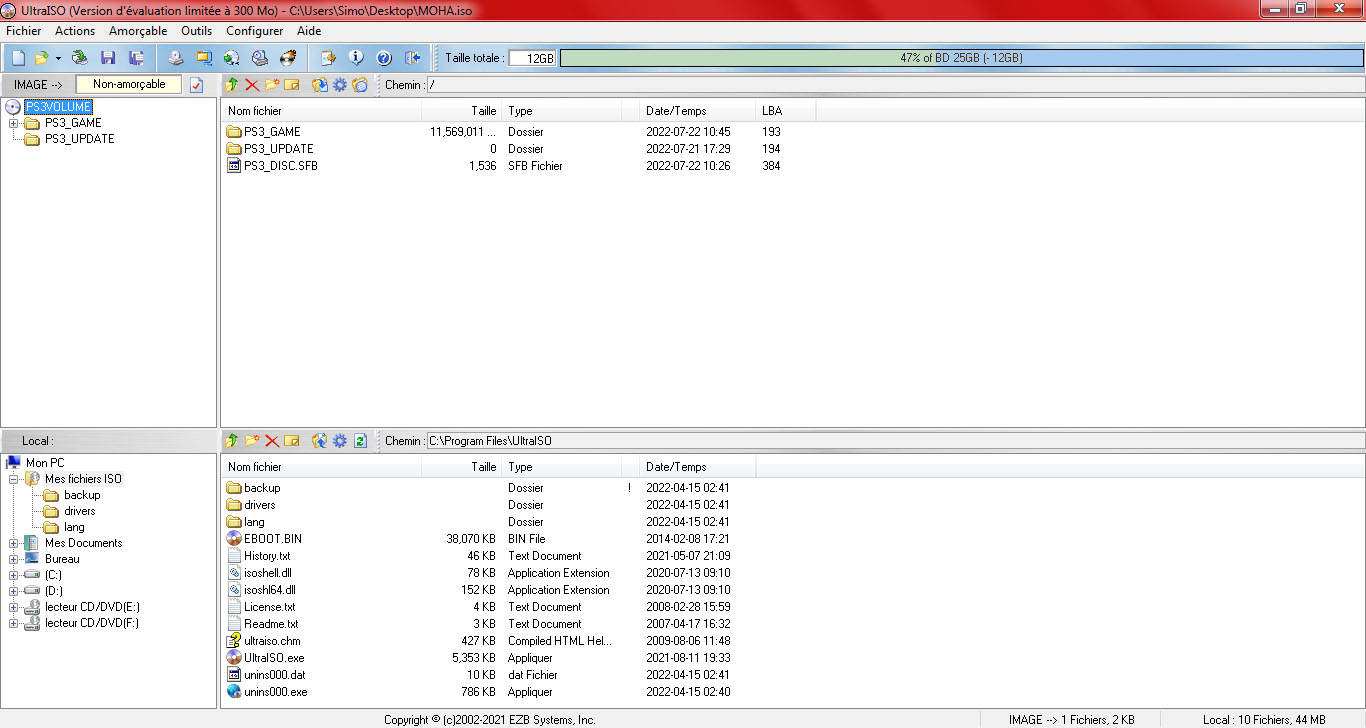Screen dimensions: 1366x728
Task: Sort by the Taille column header in image list
Action: [x=460, y=111]
